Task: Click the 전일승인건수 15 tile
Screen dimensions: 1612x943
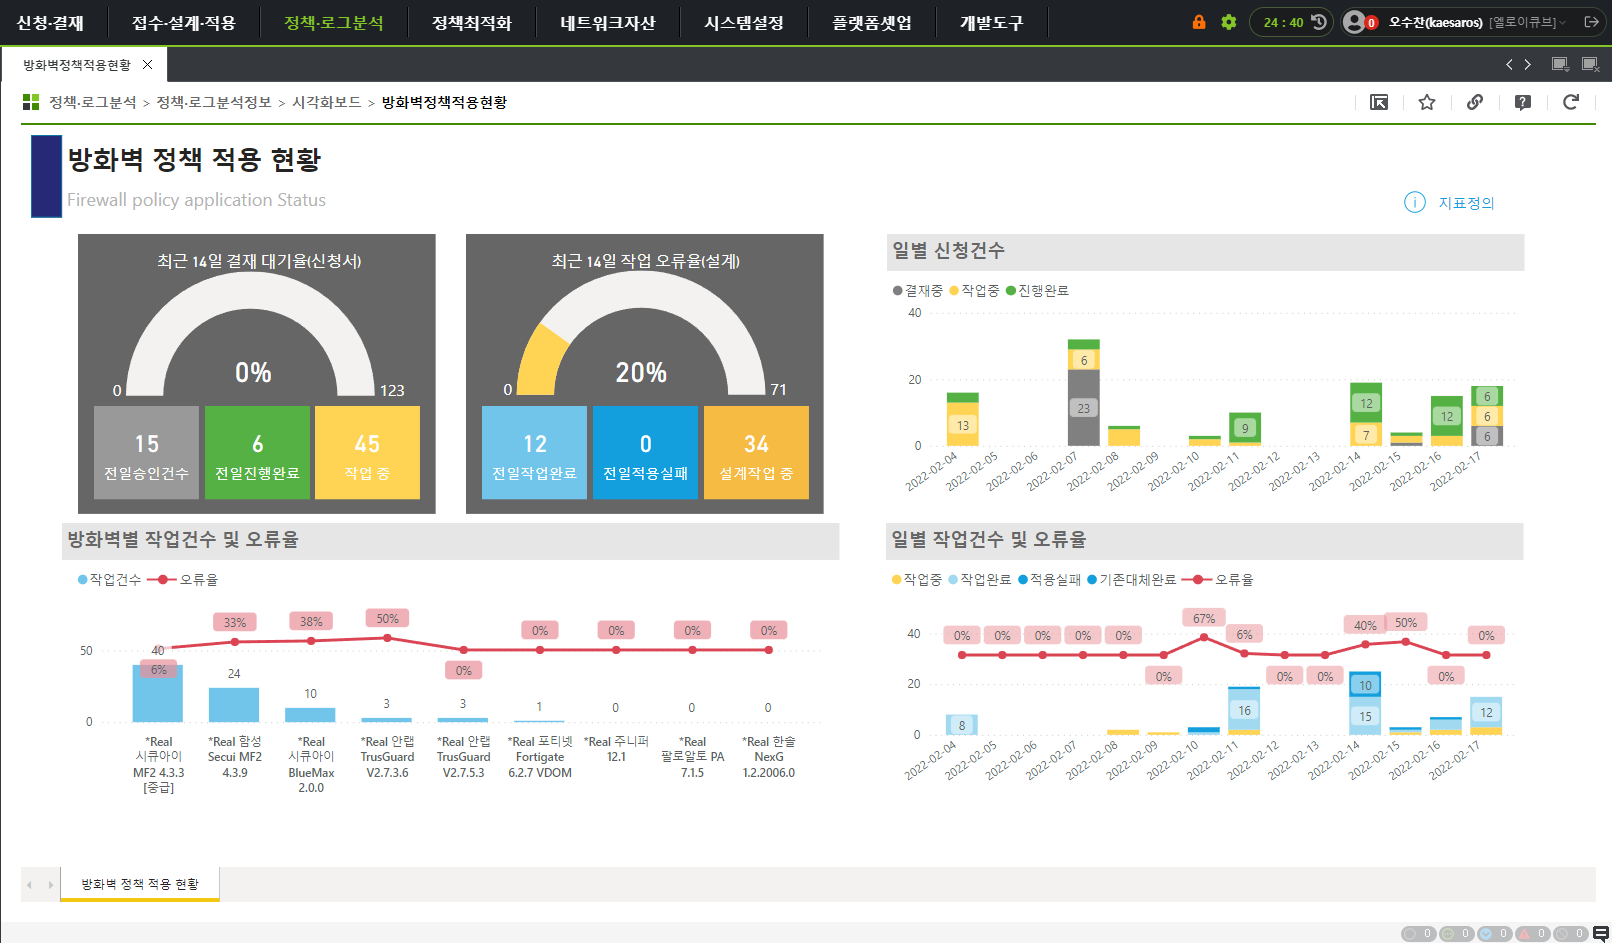Action: point(146,452)
